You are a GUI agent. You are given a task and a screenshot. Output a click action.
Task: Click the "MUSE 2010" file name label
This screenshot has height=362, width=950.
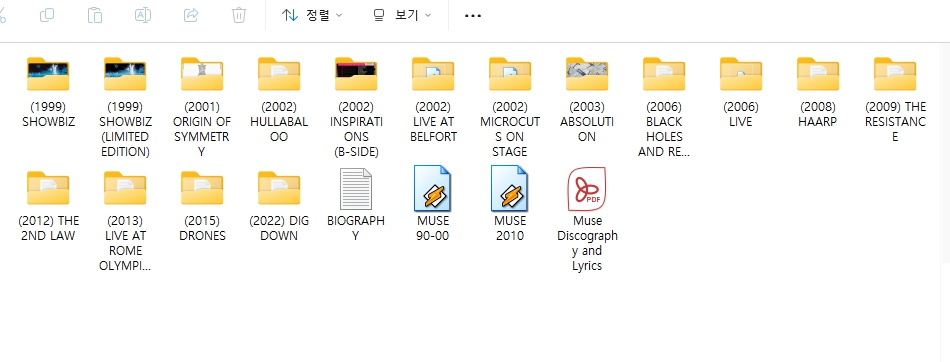tap(510, 228)
